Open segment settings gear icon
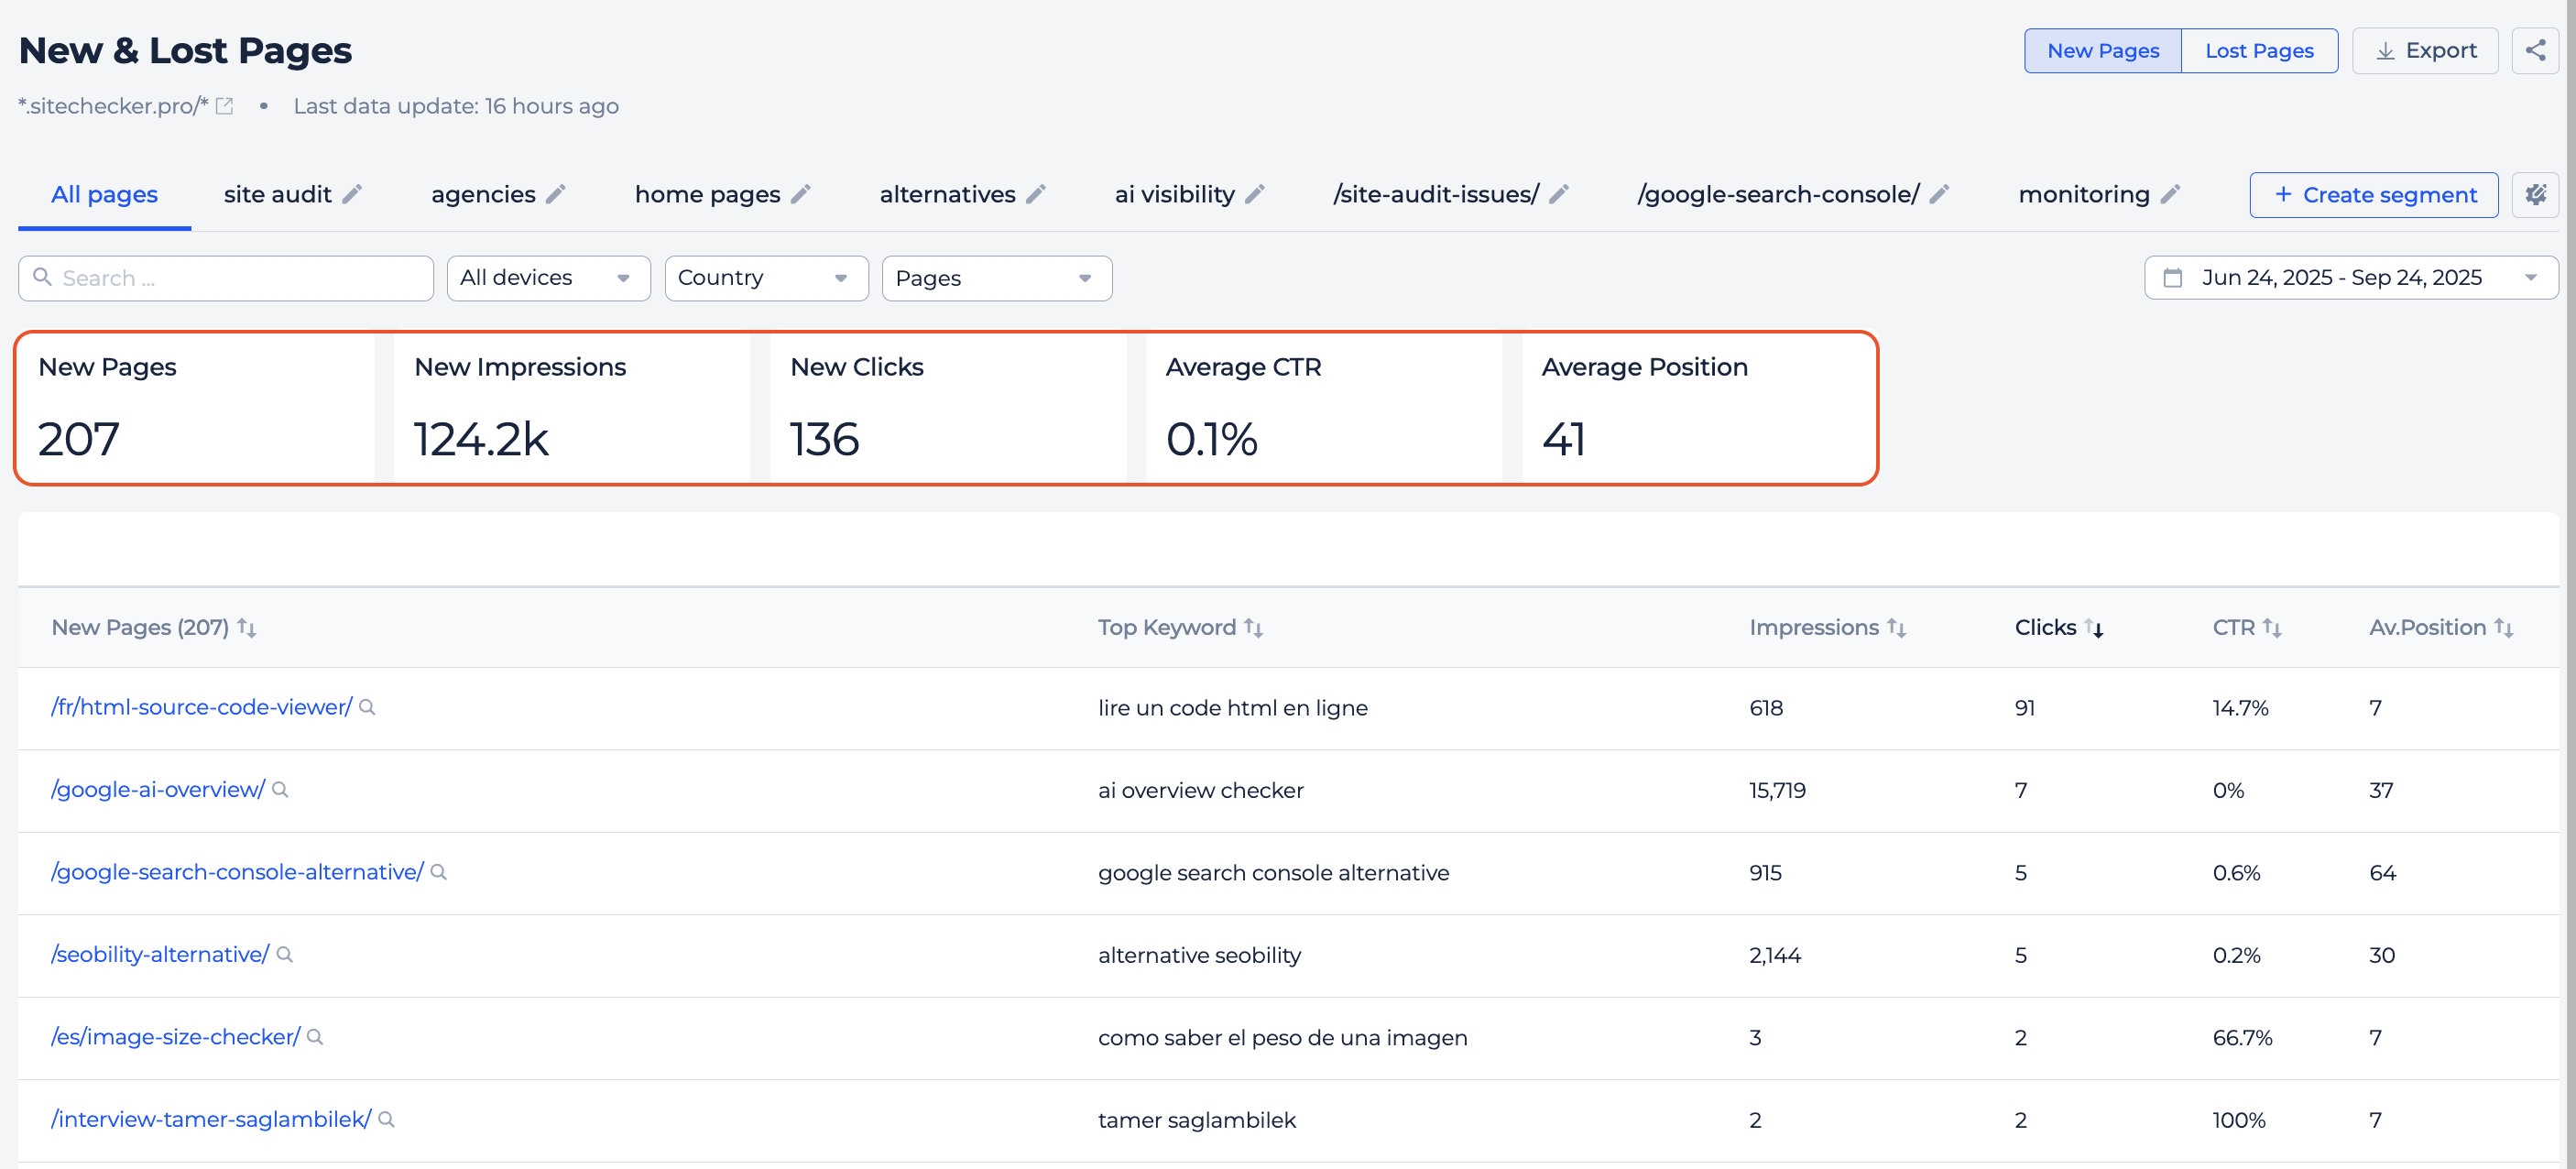Image resolution: width=2576 pixels, height=1169 pixels. tap(2534, 194)
